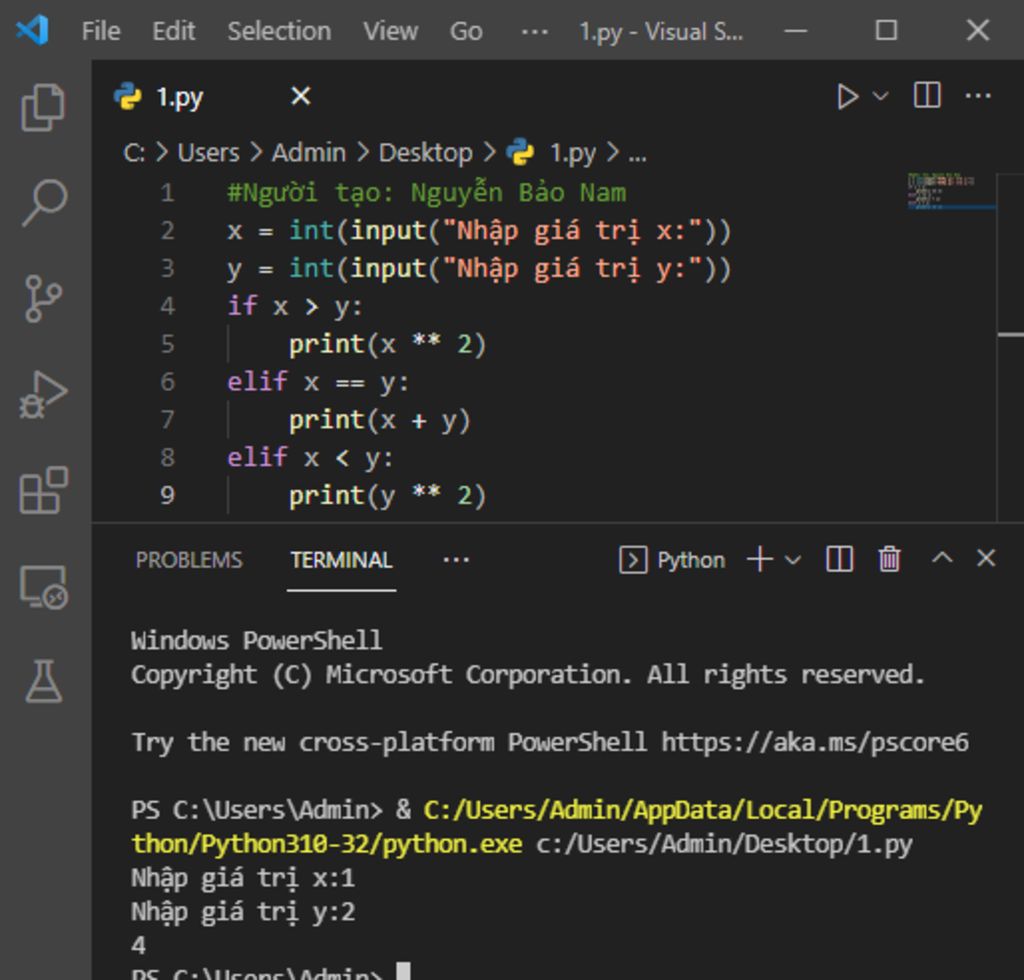This screenshot has width=1024, height=980.
Task: Run the Python file with play button
Action: [847, 97]
